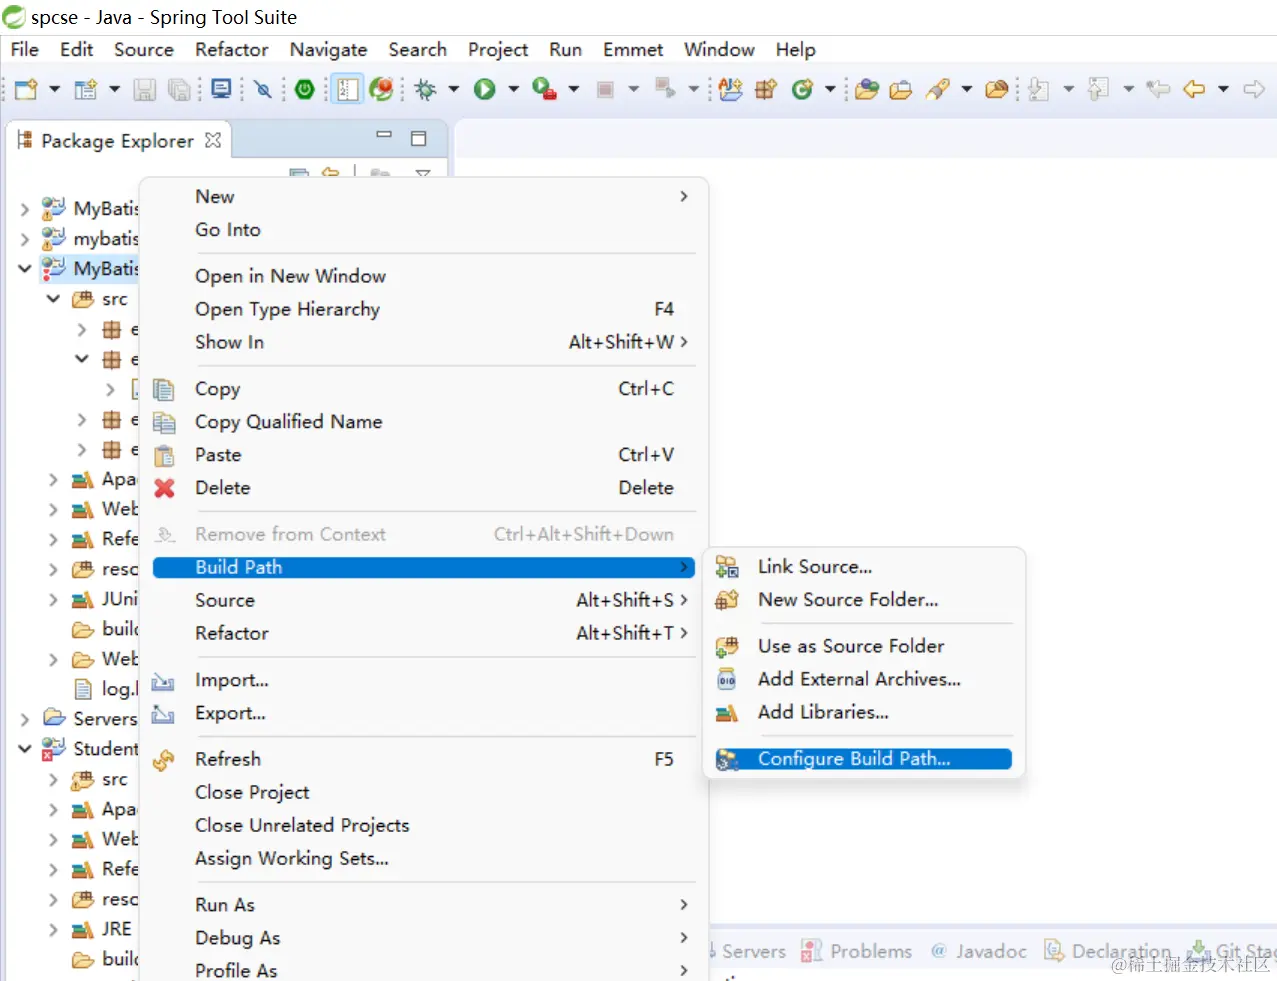Open the Debug dropdown arrow
The image size is (1277, 981).
[453, 89]
